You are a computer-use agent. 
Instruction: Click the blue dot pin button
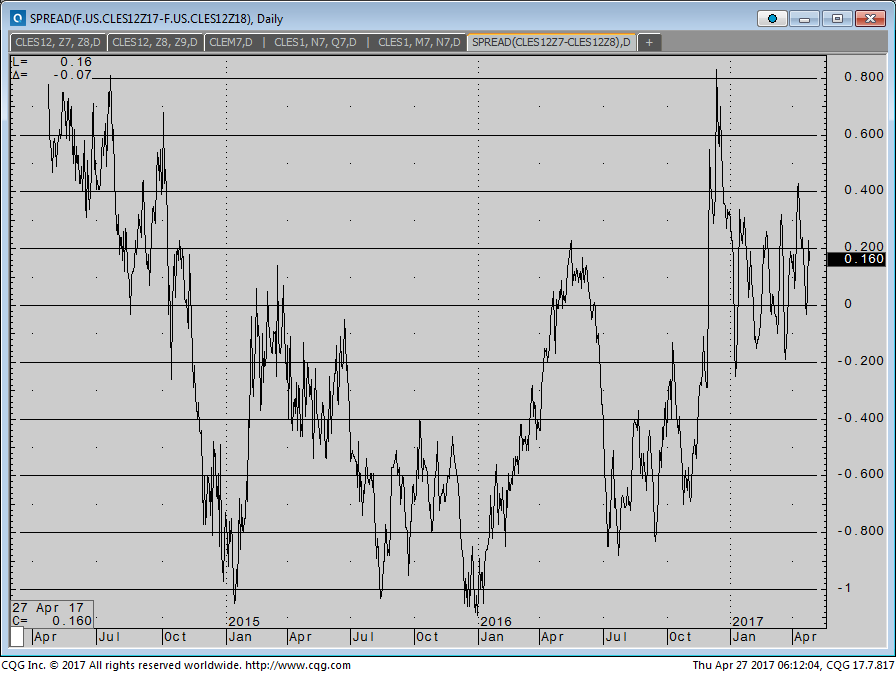[x=772, y=19]
